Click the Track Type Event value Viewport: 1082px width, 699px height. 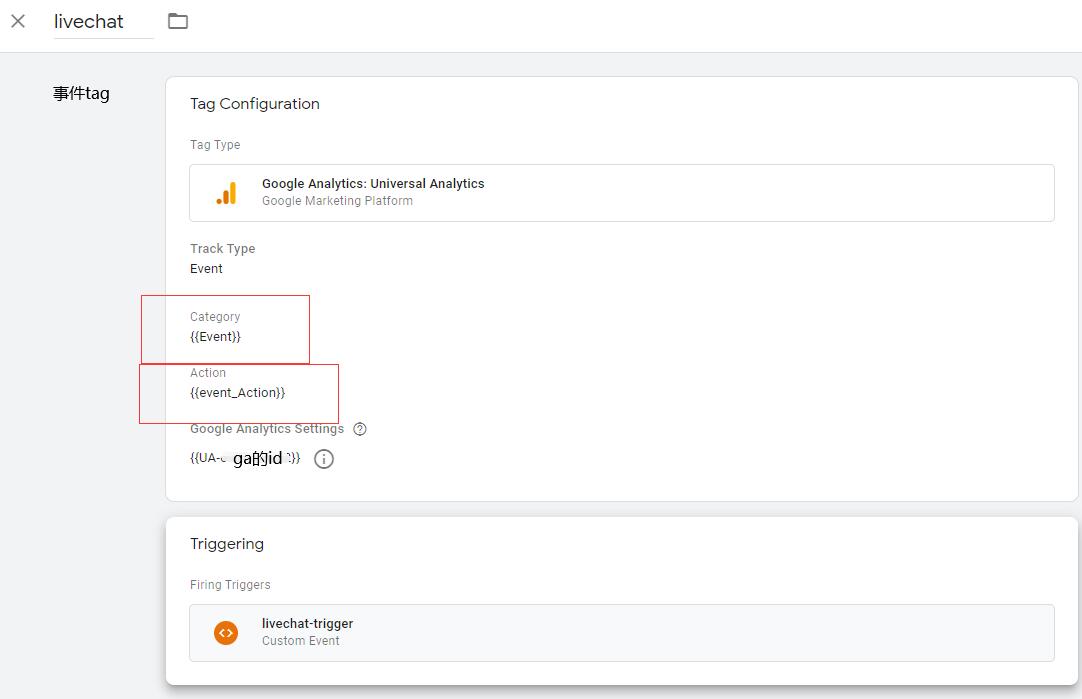[x=206, y=268]
